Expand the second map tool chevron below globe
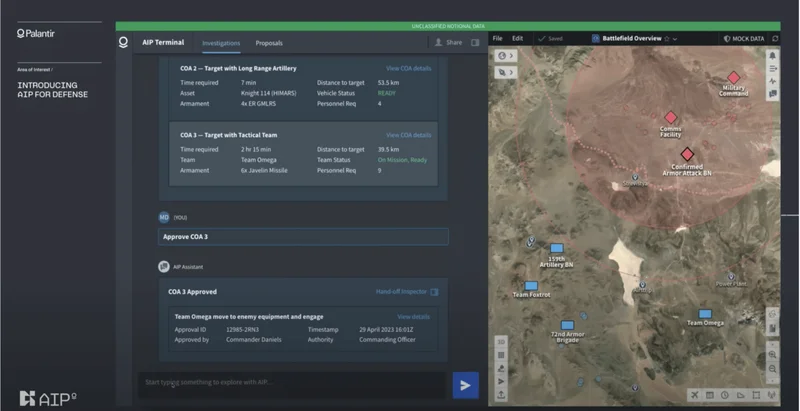This screenshot has width=800, height=411. click(x=512, y=72)
